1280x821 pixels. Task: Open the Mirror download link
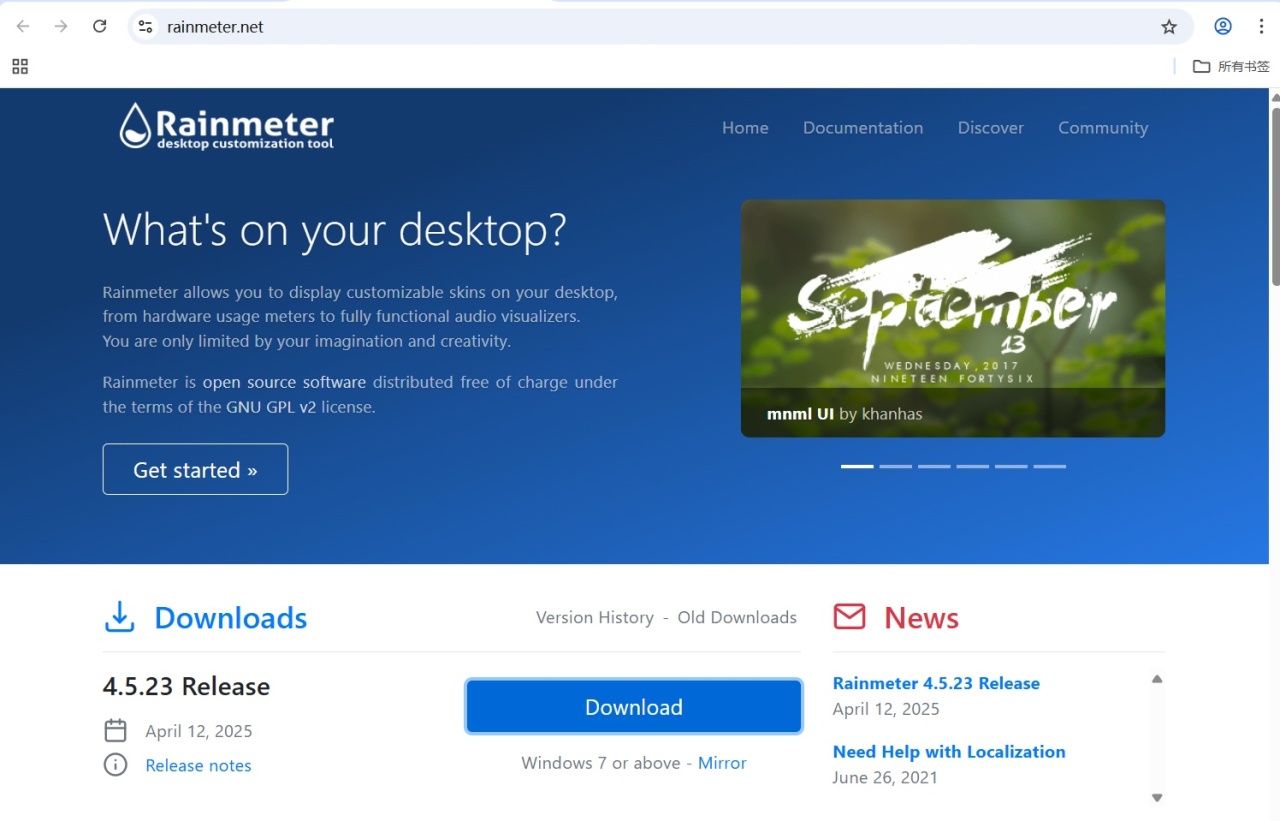point(722,763)
